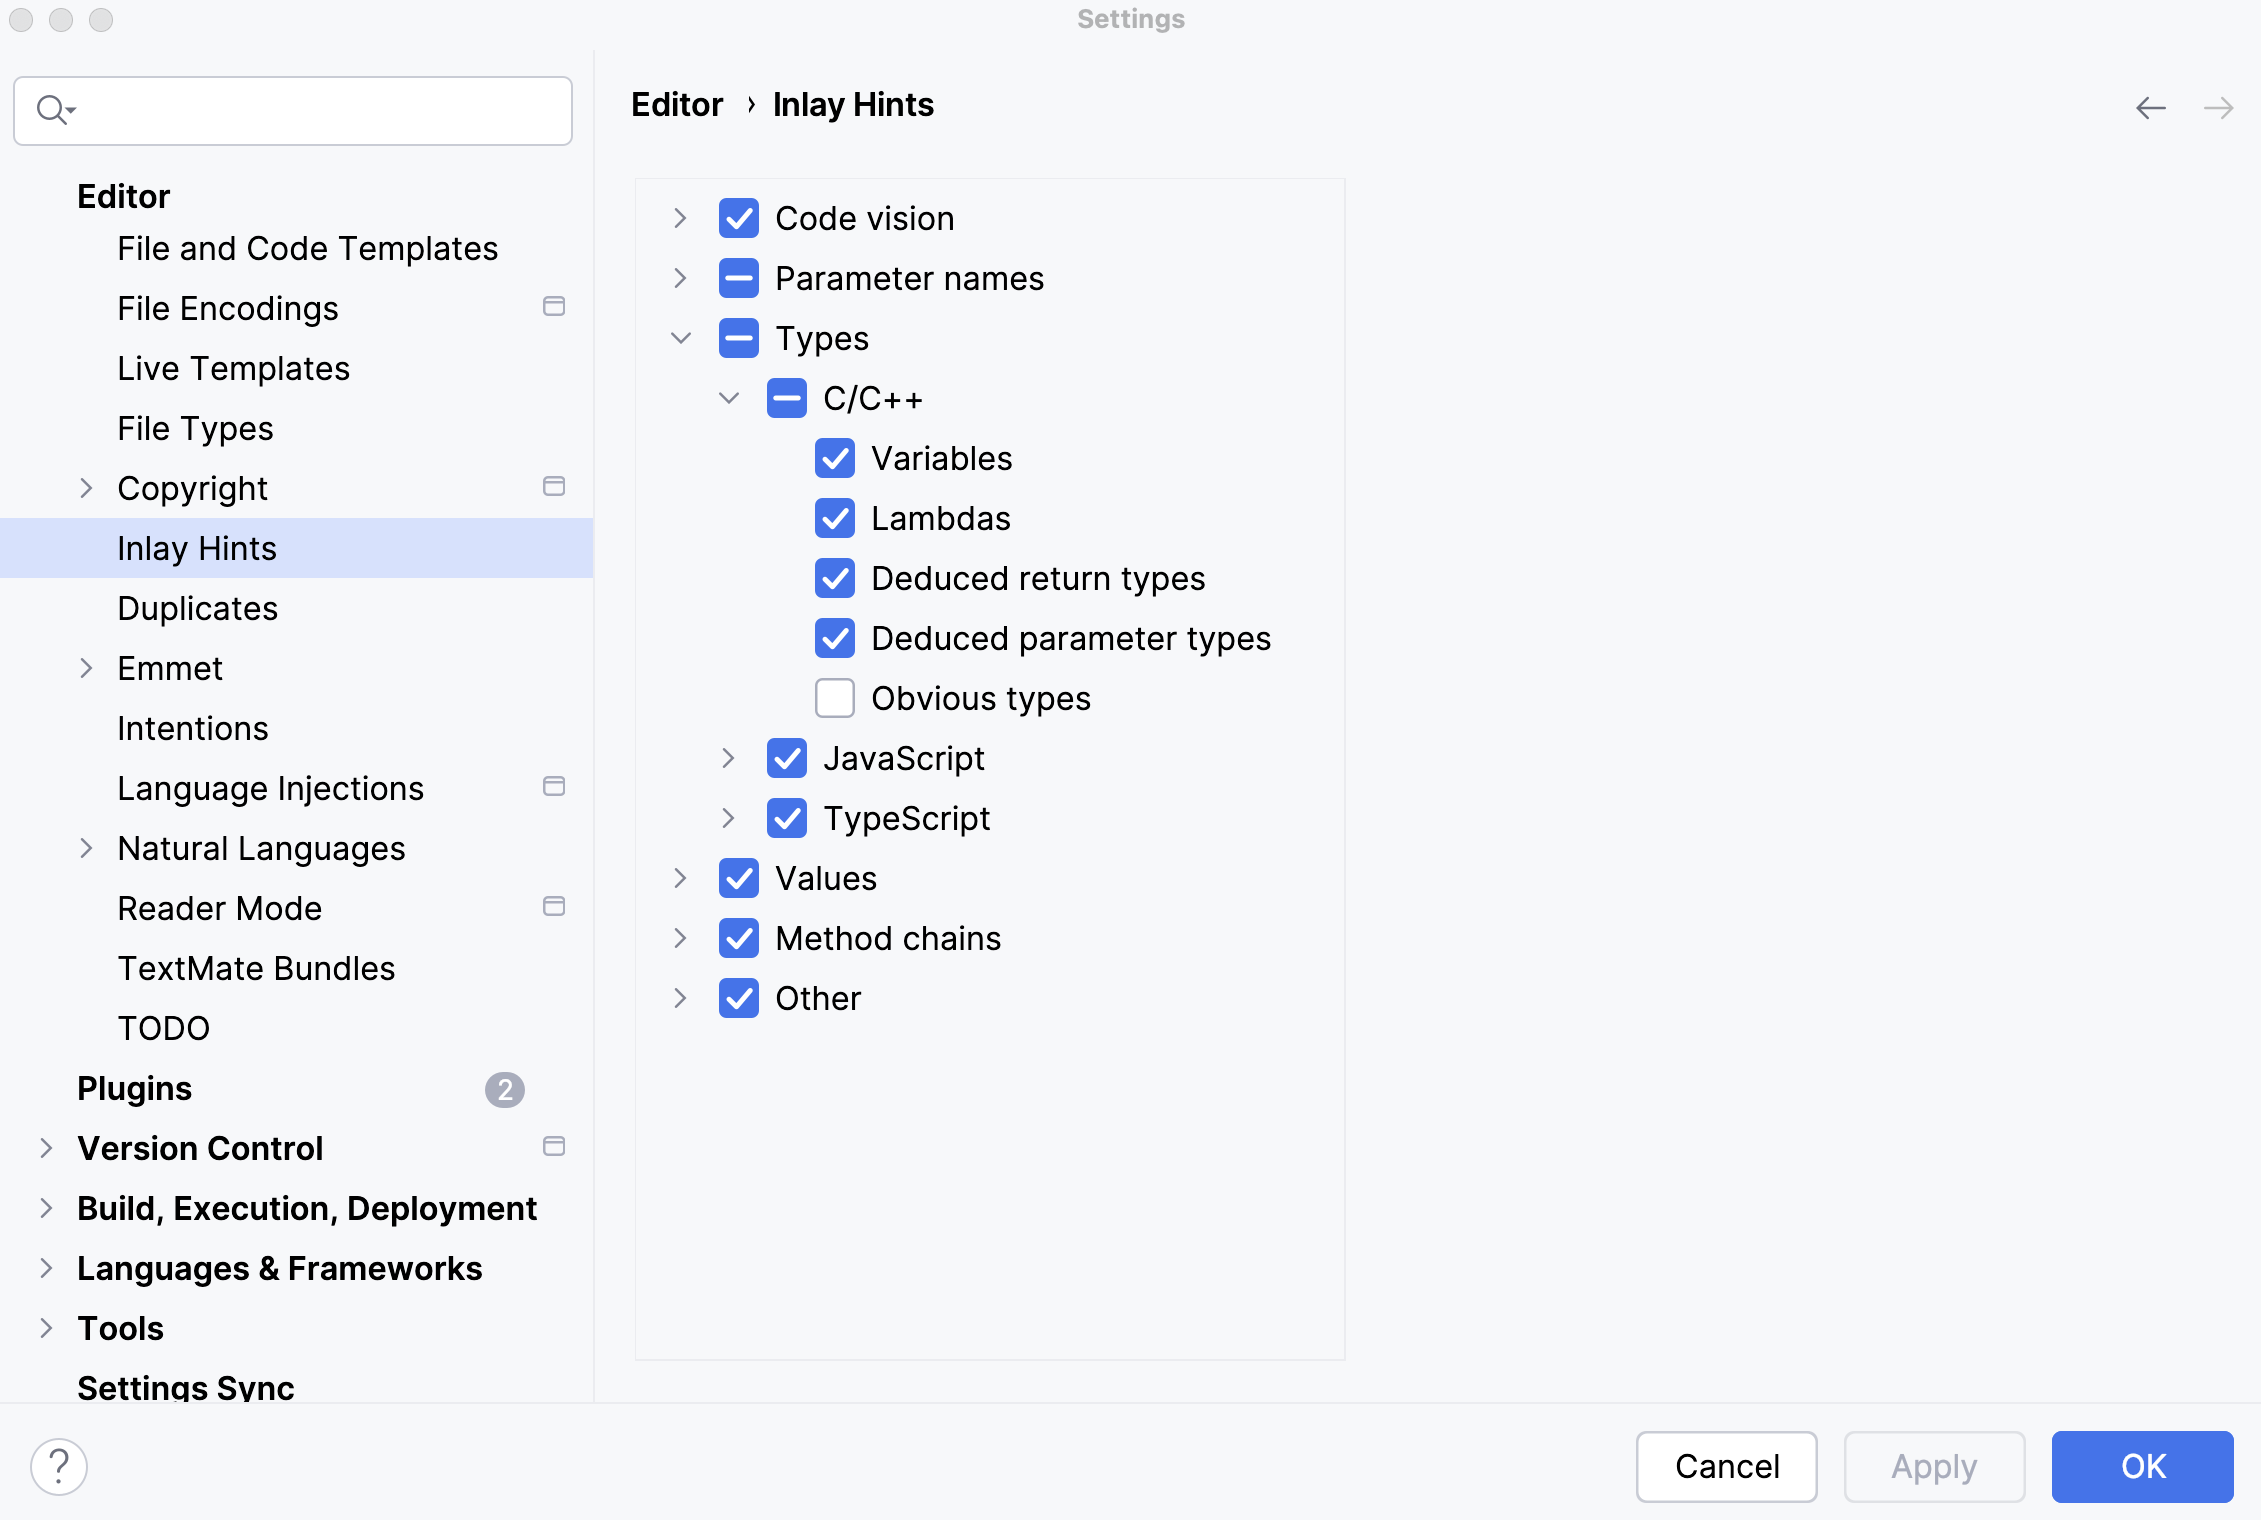Disable the Lambdas checkbox
This screenshot has width=2261, height=1520.
pyautogui.click(x=835, y=518)
